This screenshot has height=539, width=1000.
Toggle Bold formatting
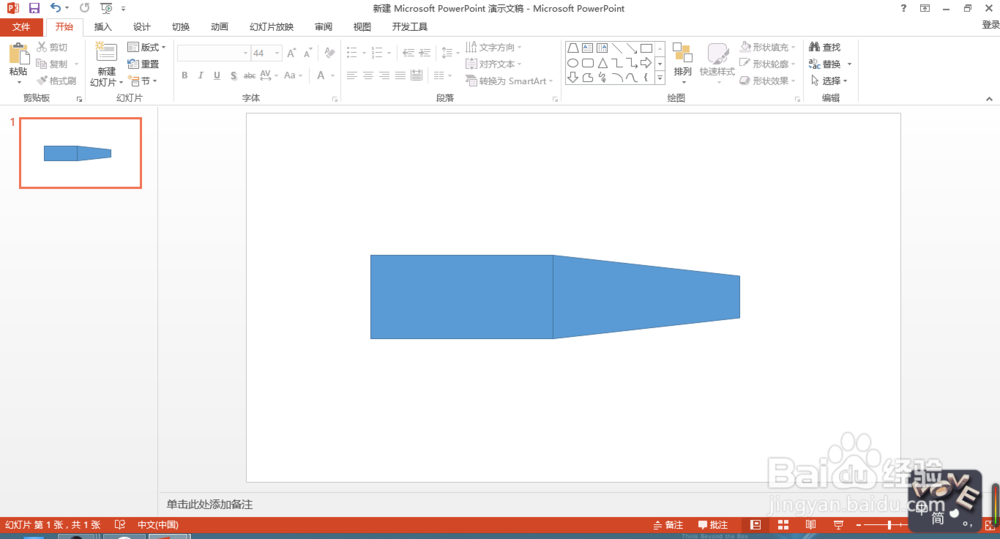[x=184, y=75]
